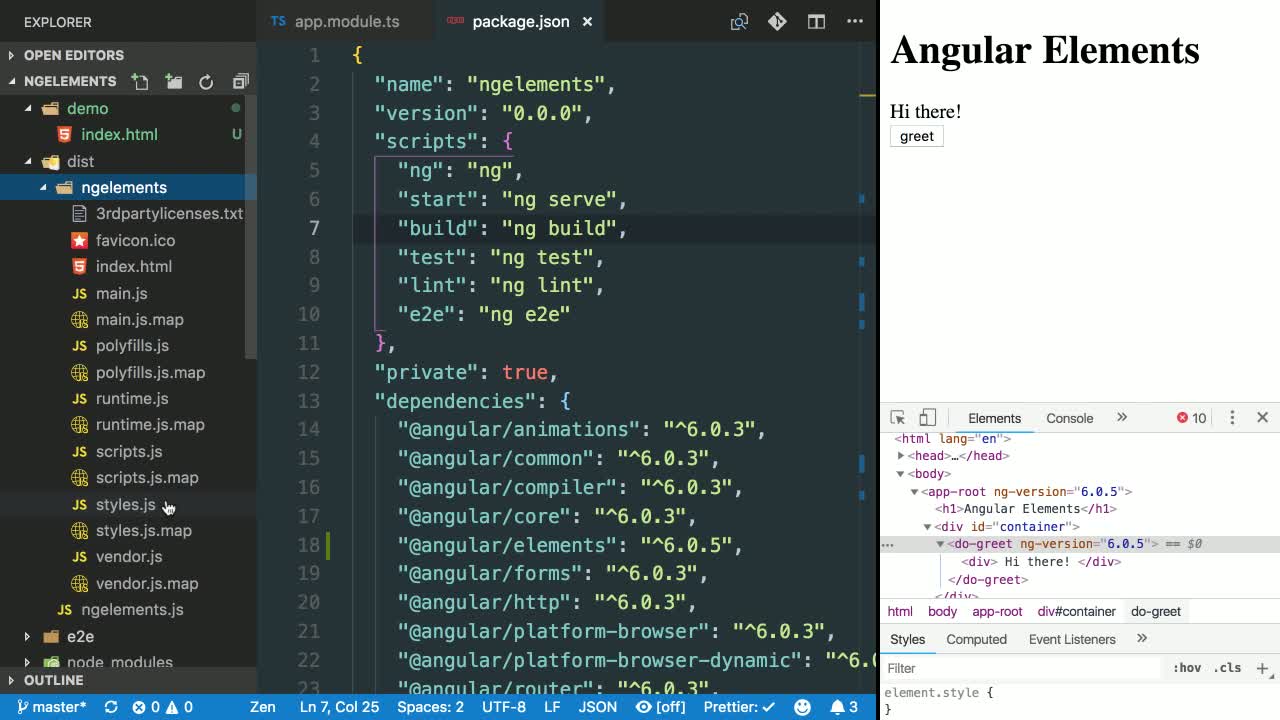1280x720 pixels.
Task: Synchronize changes in status bar
Action: point(111,707)
